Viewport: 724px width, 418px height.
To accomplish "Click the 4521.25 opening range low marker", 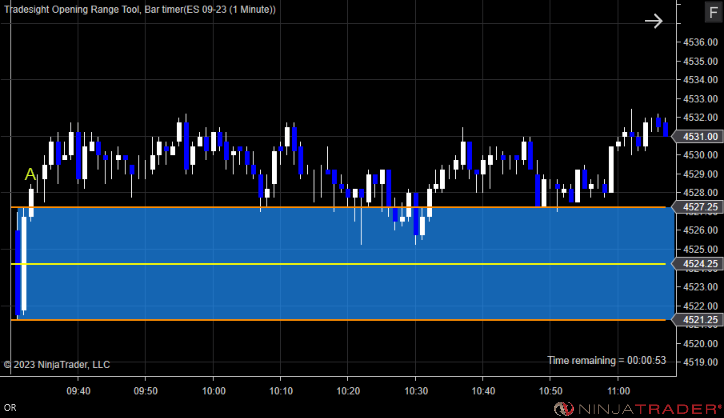I will pos(697,320).
